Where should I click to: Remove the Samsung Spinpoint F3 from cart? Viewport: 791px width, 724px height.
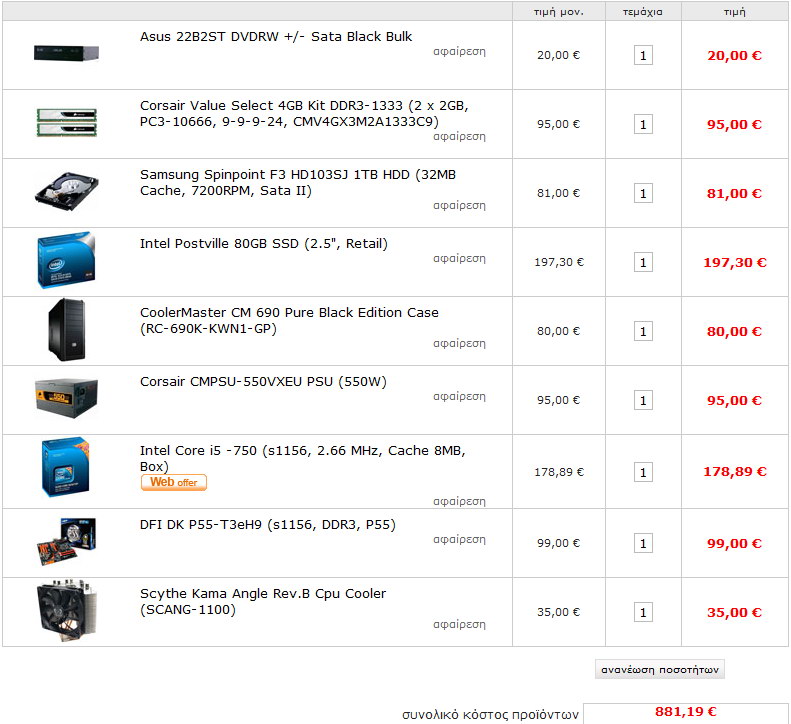pyautogui.click(x=459, y=205)
